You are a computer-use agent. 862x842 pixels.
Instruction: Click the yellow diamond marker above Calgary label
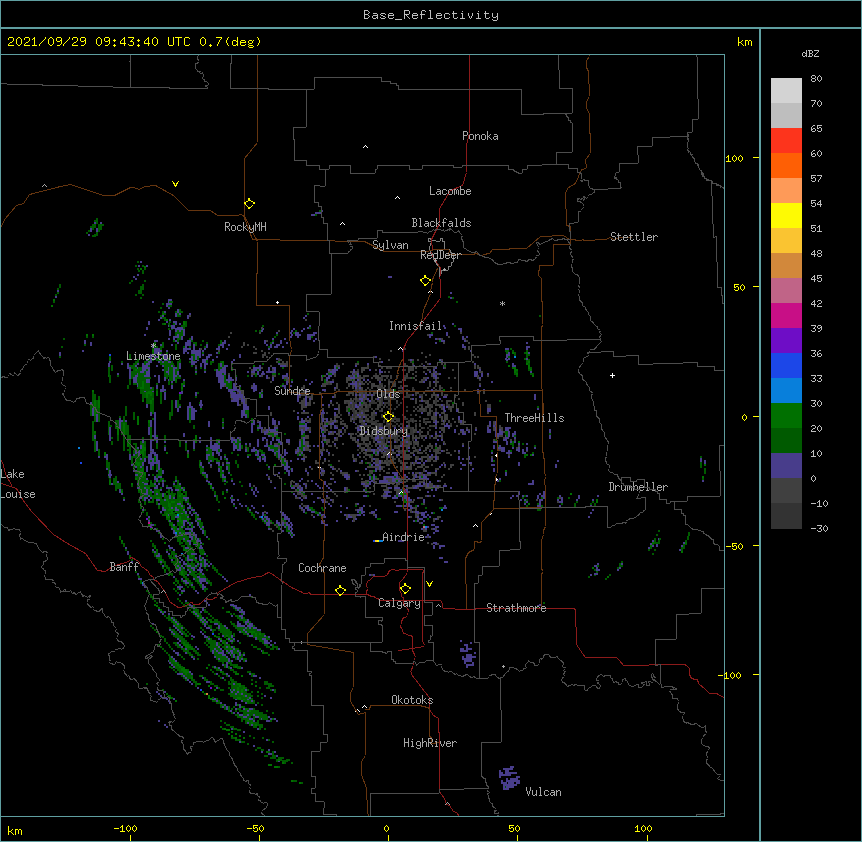point(405,589)
